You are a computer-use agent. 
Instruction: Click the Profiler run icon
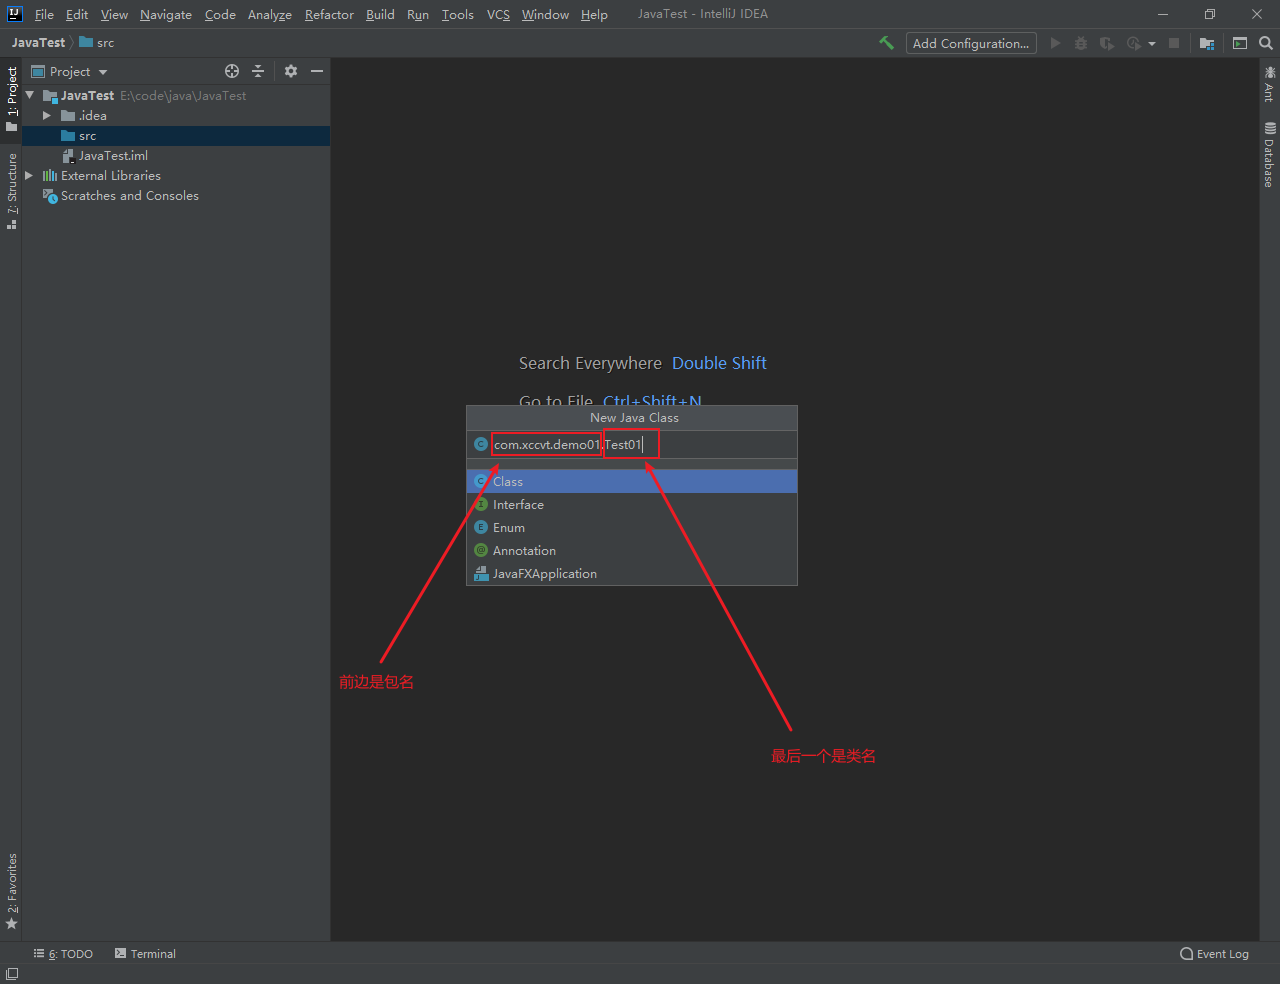(x=1133, y=43)
